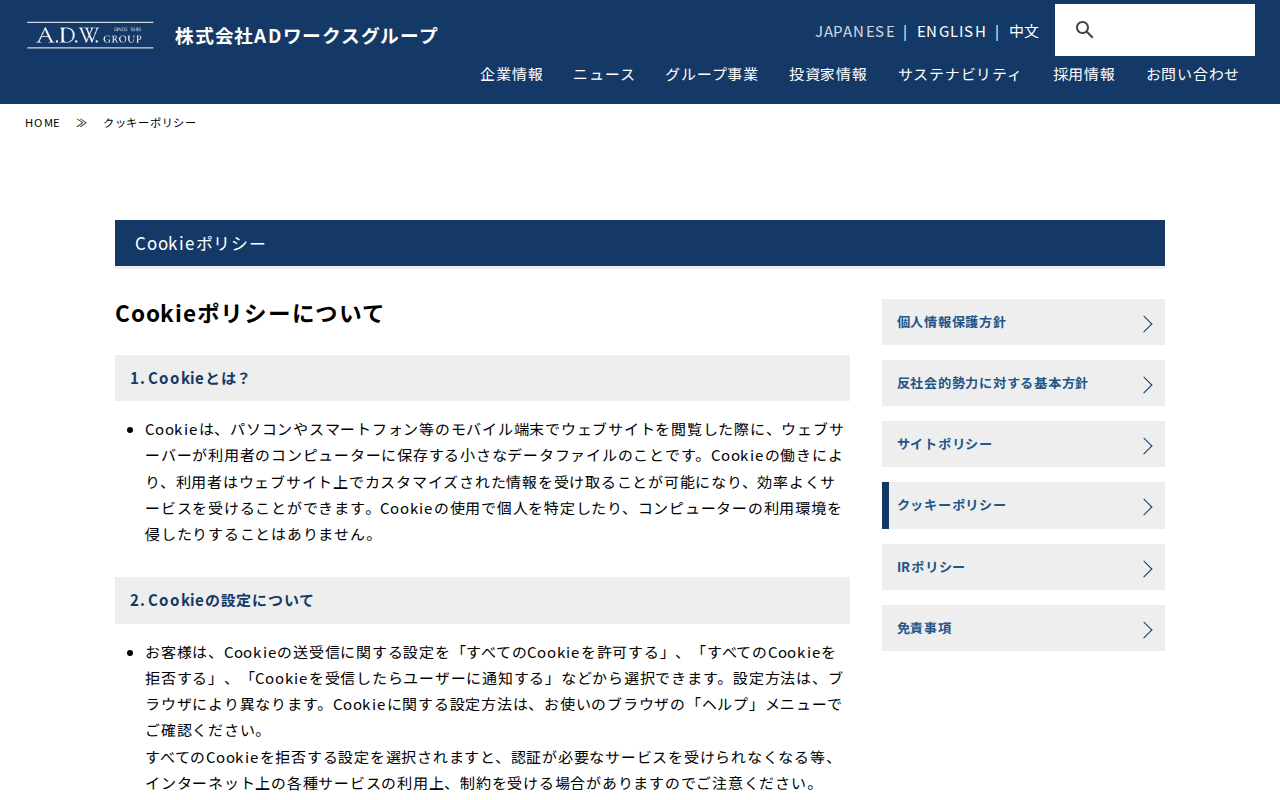Click the Cookieポリシー blue header banner
The width and height of the screenshot is (1280, 800).
point(640,243)
